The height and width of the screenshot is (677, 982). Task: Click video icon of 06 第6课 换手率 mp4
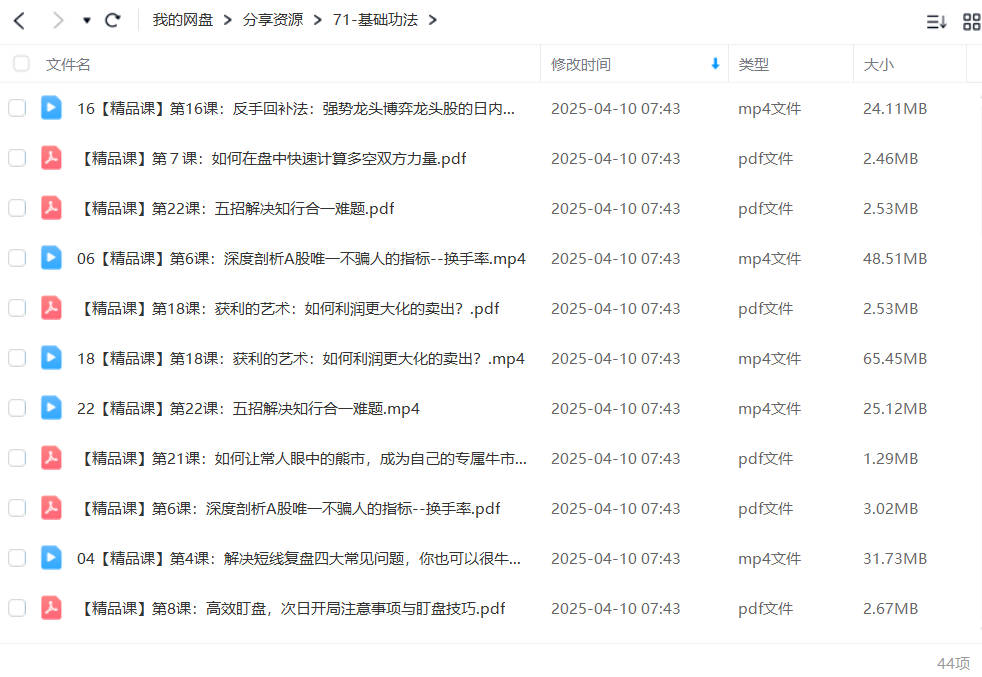(51, 257)
